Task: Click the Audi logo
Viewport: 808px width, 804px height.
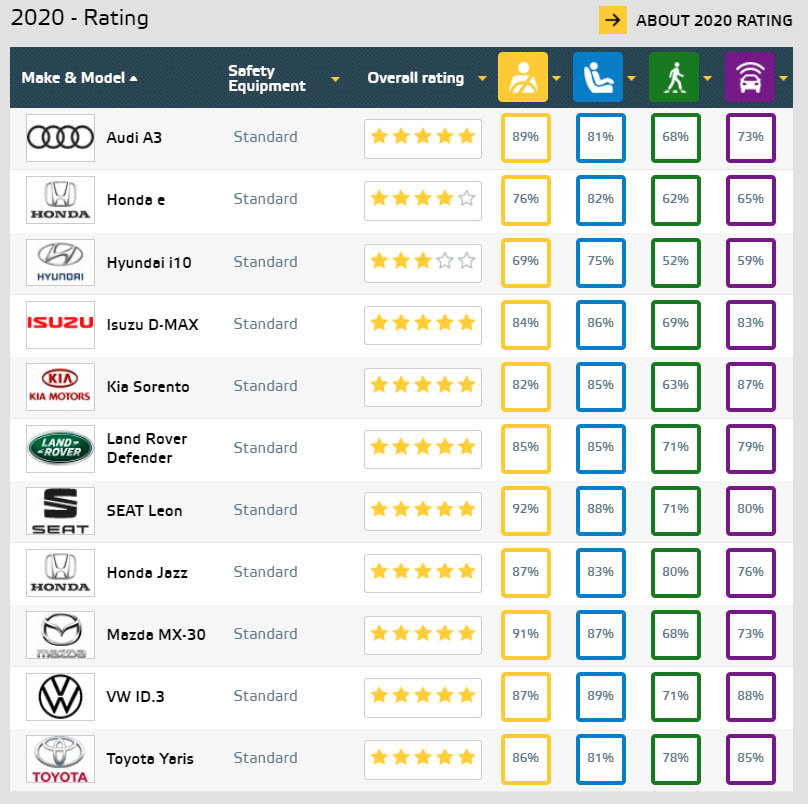Action: 60,137
